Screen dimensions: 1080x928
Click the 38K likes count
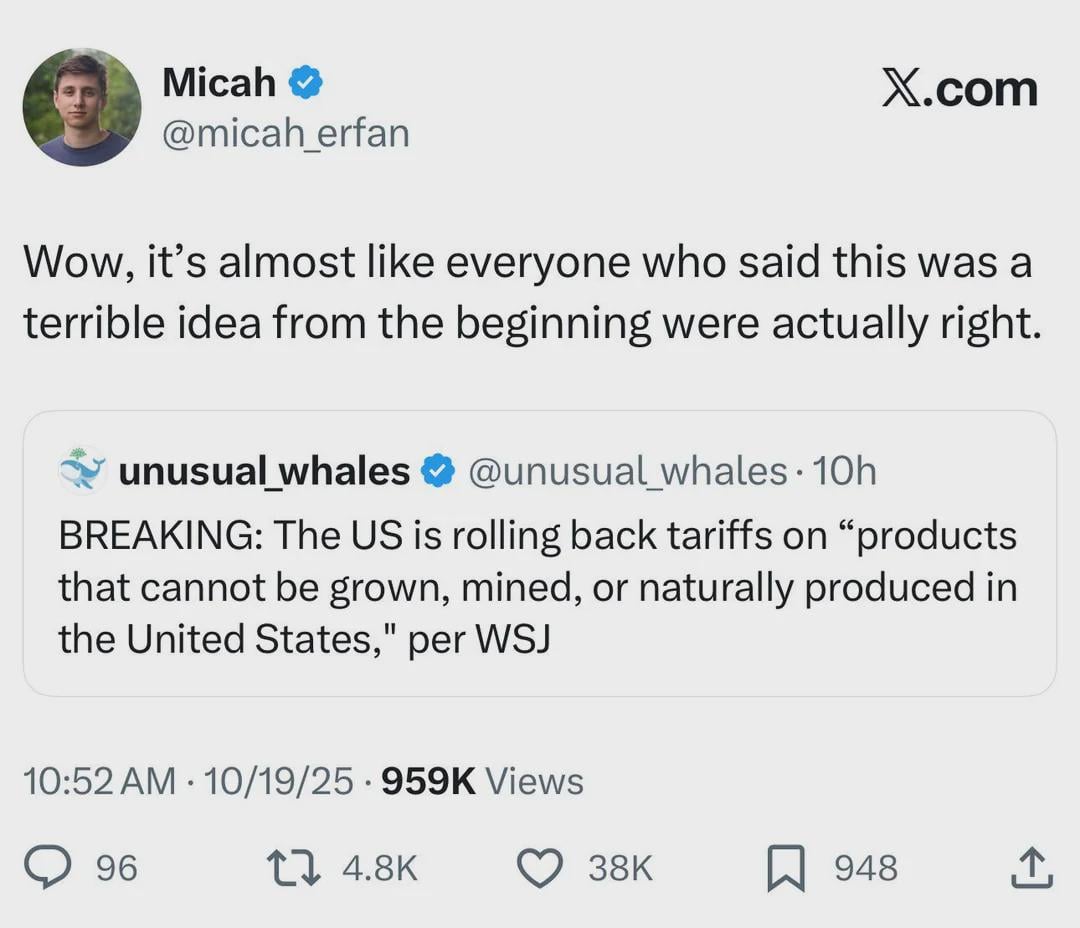point(620,868)
